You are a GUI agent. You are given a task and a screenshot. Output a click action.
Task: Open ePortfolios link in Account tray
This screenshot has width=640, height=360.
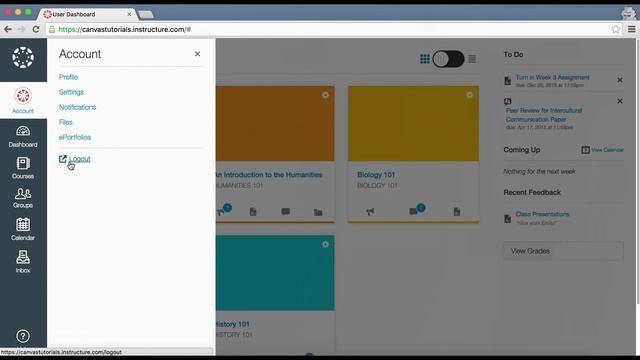(75, 137)
